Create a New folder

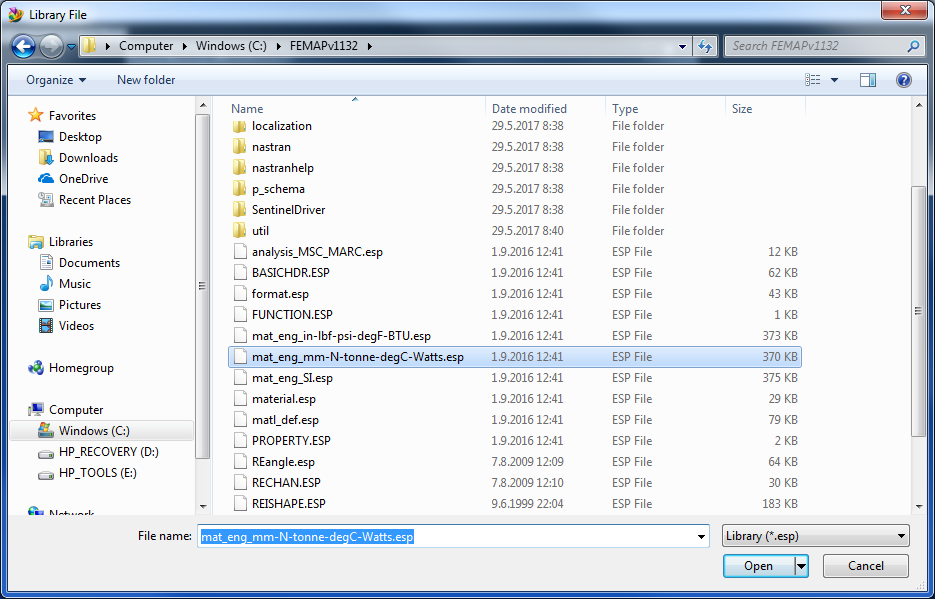[x=146, y=80]
